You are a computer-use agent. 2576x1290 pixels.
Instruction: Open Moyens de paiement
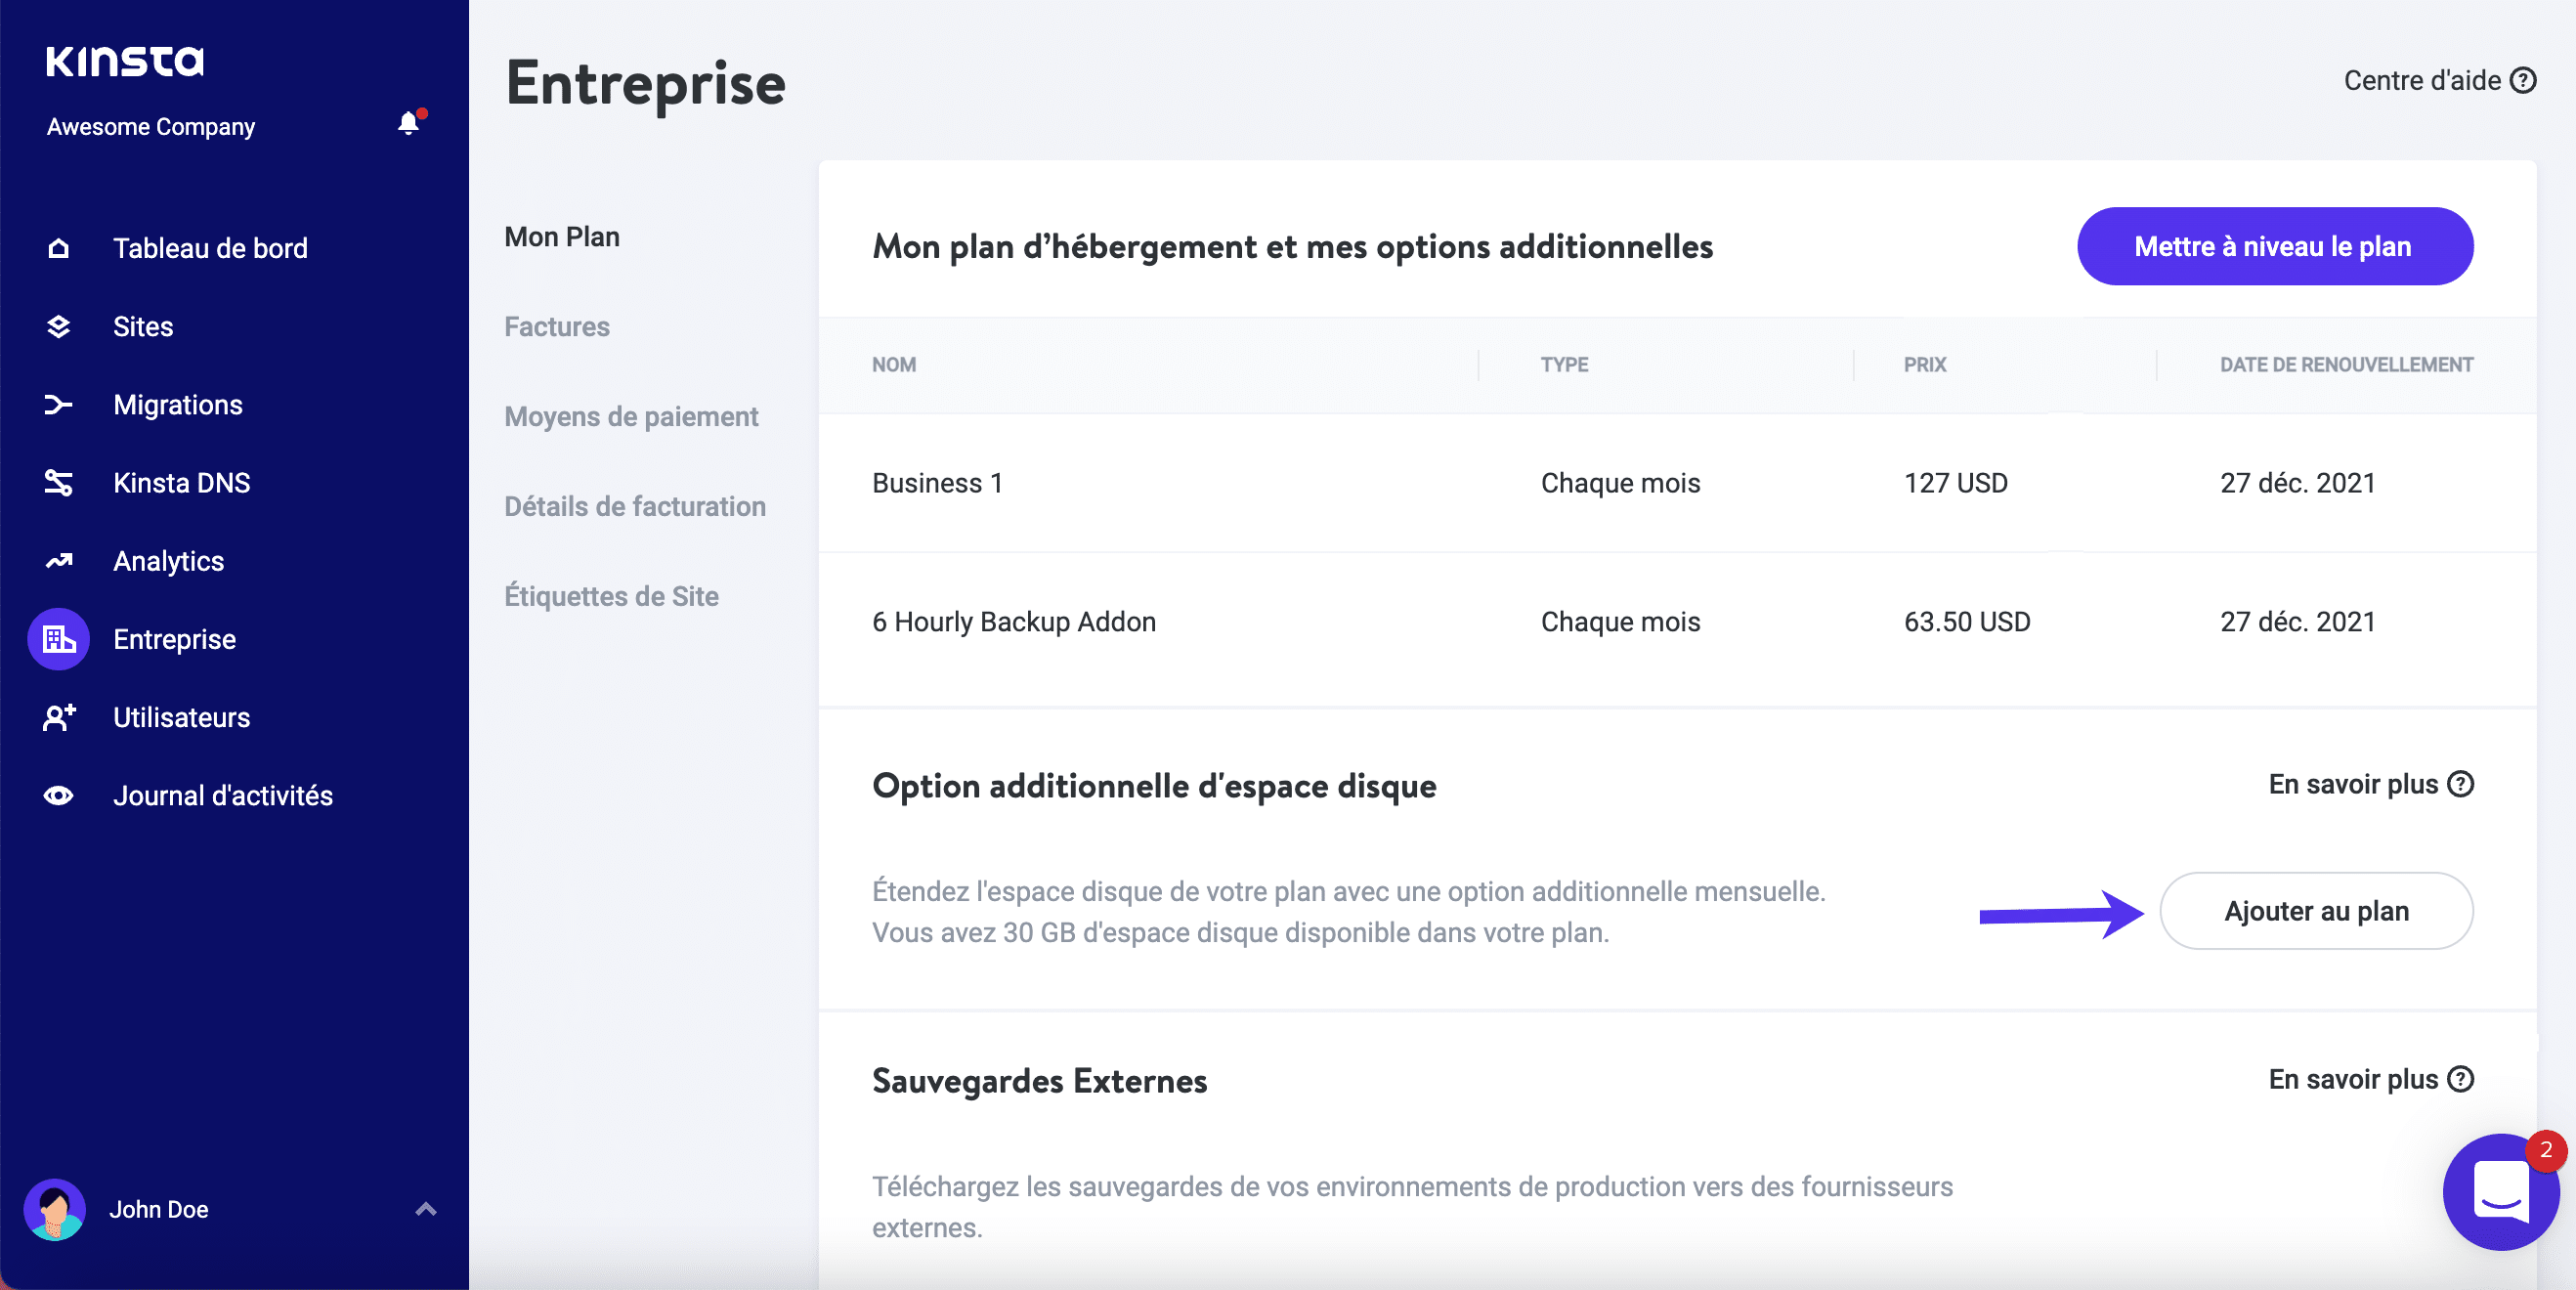click(631, 416)
